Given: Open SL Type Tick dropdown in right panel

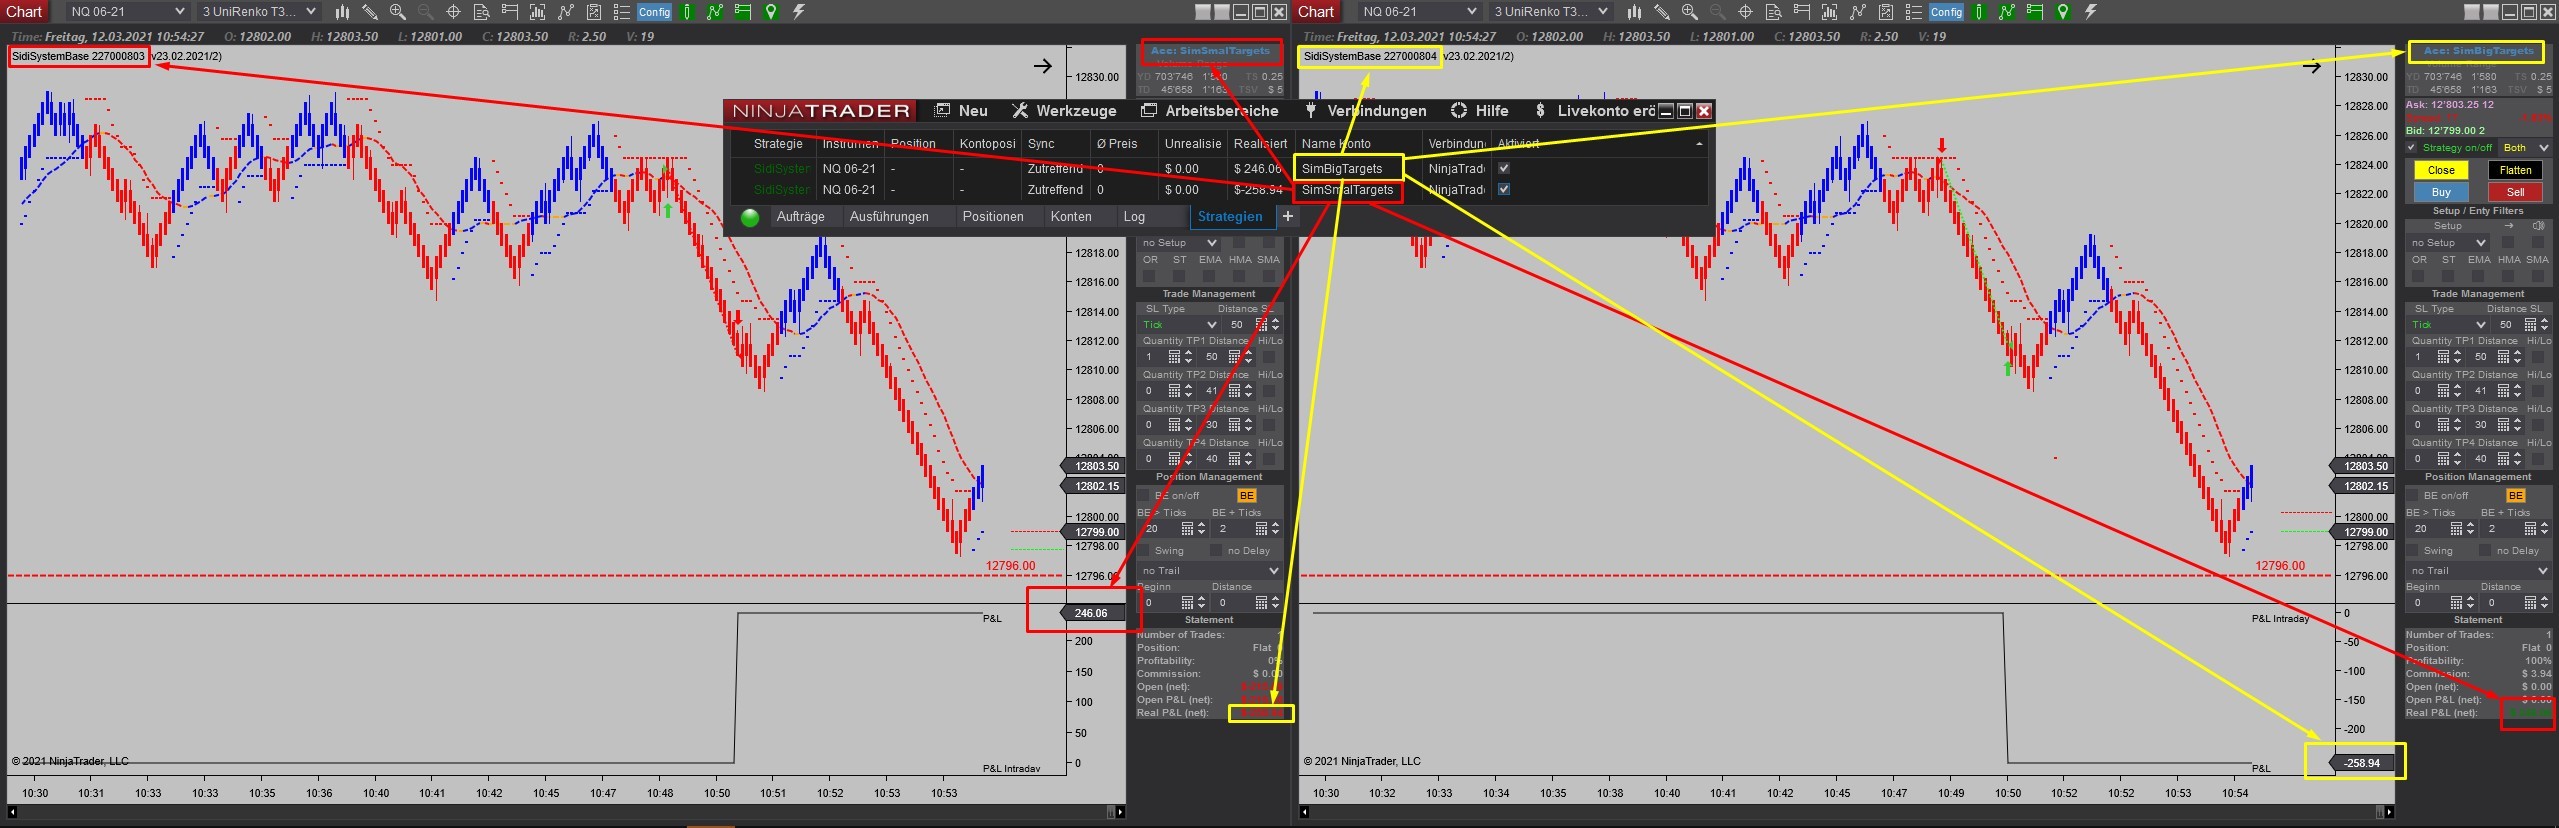Looking at the screenshot, I should [2447, 325].
